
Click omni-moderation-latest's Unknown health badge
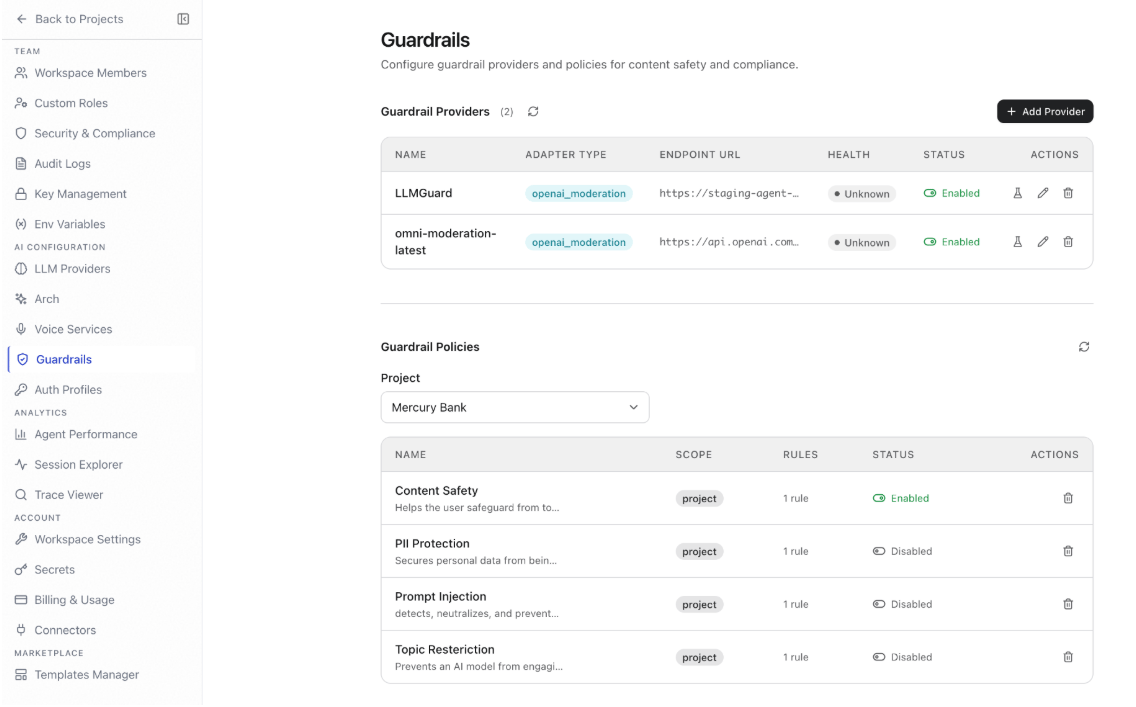coord(861,243)
